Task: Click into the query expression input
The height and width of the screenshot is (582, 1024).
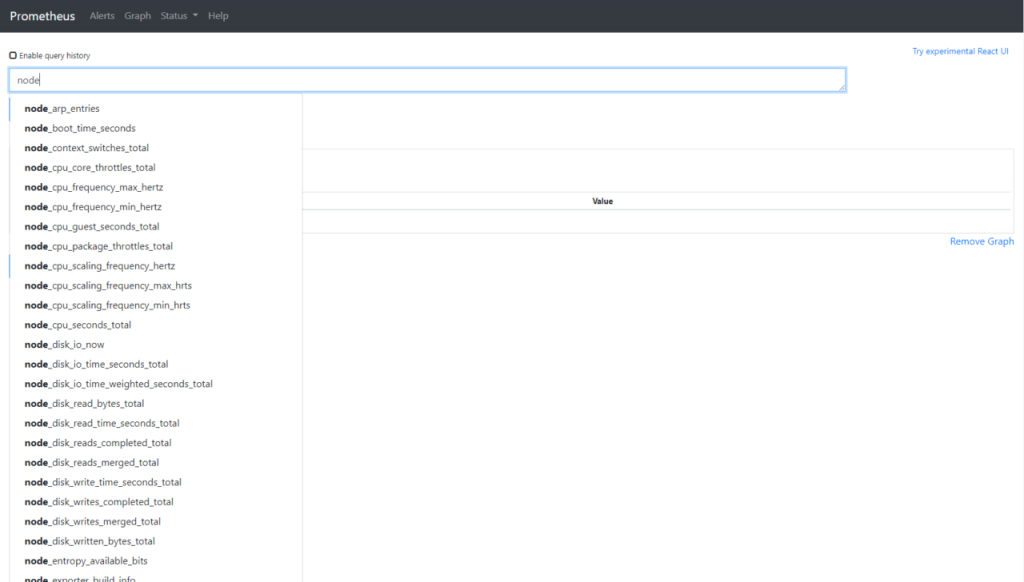Action: tap(428, 80)
